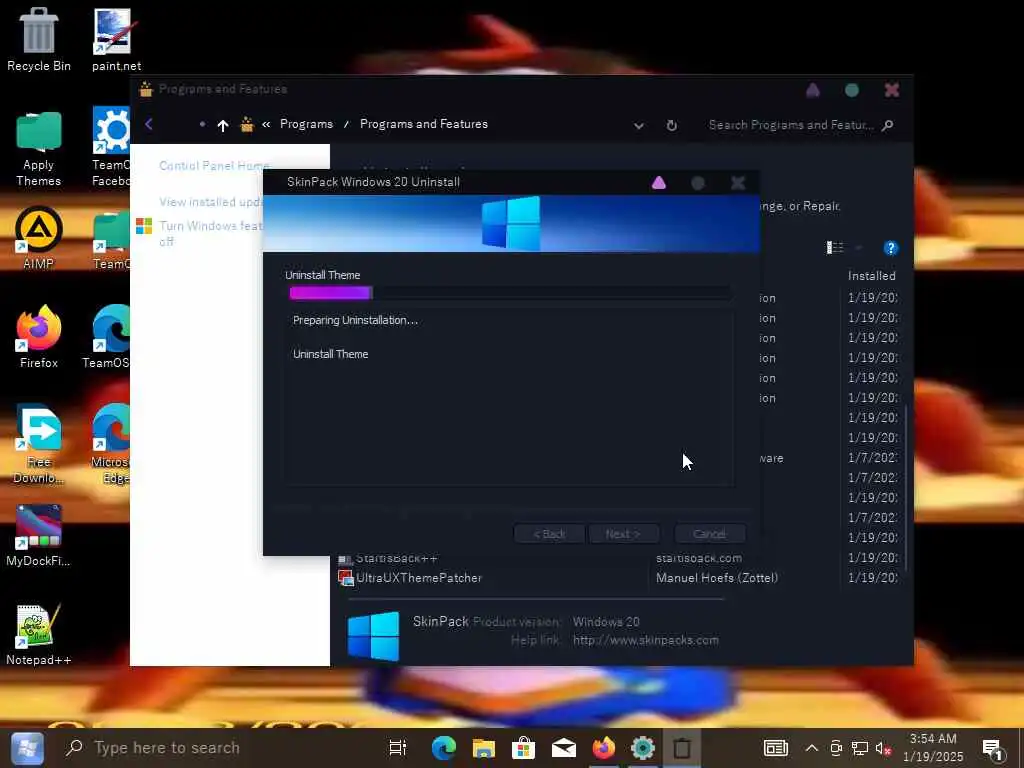Click the Next button in uninstaller
Screen dimensions: 1024x768
click(623, 534)
